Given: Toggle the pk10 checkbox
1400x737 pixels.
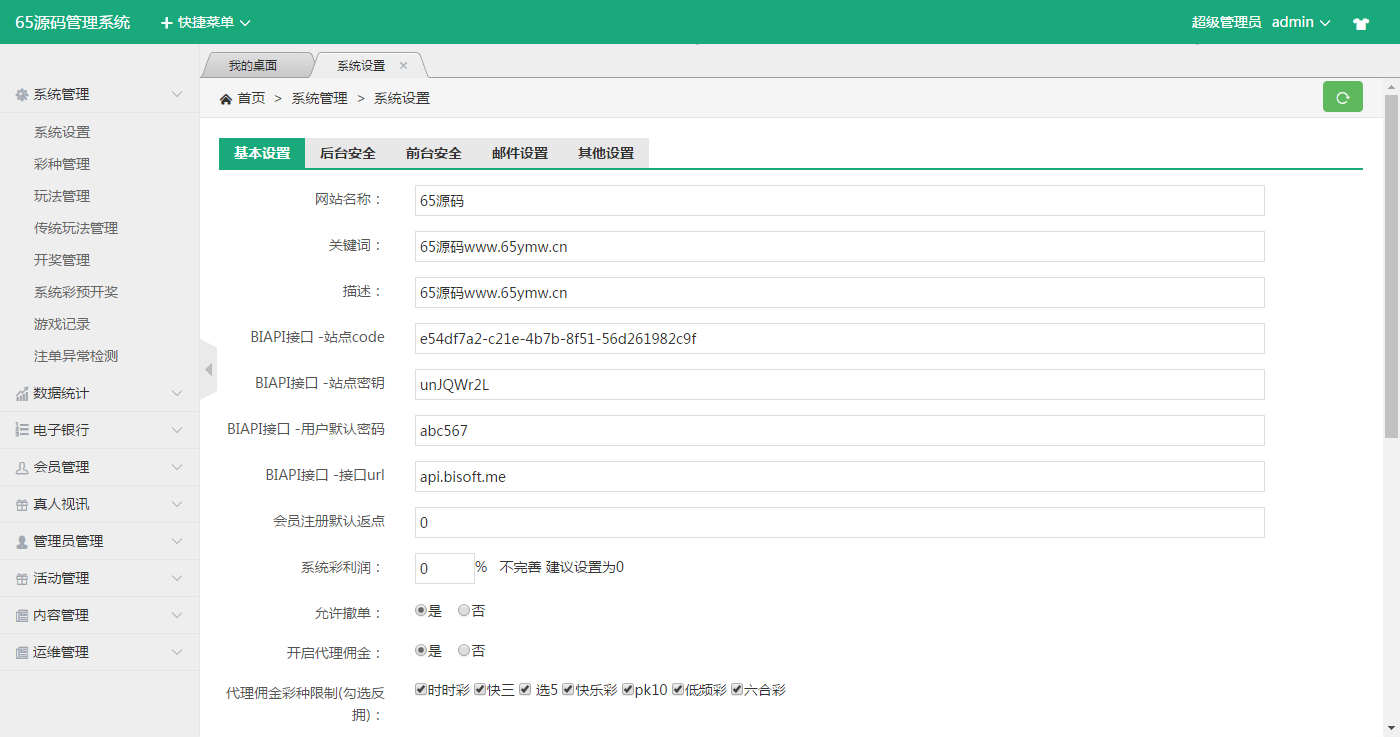Looking at the screenshot, I should [x=628, y=689].
